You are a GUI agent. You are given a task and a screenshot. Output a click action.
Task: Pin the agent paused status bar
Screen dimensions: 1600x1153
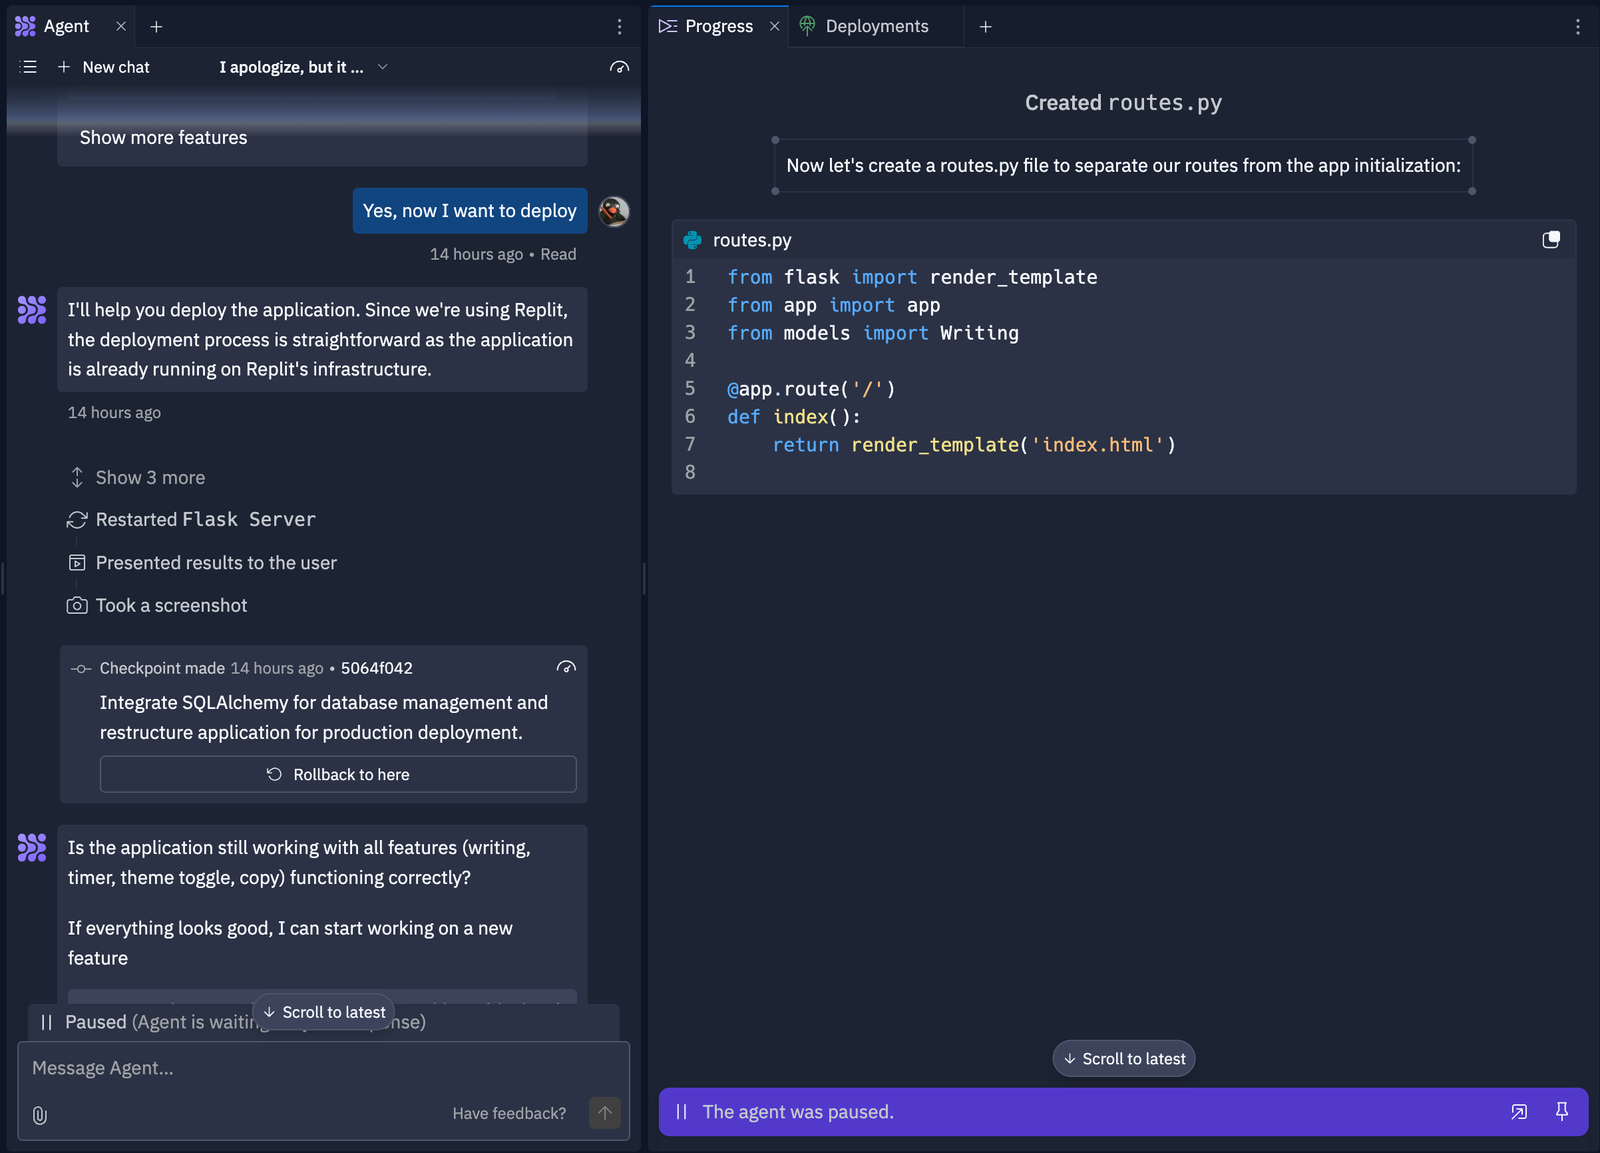click(1562, 1111)
